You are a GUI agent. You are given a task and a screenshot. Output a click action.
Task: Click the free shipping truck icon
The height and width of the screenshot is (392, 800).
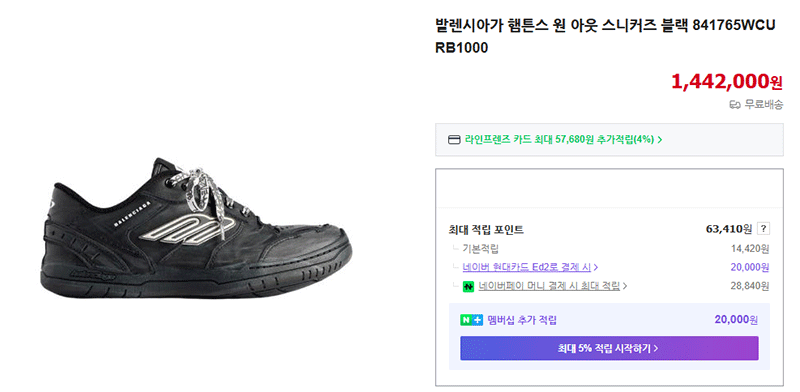pos(735,105)
